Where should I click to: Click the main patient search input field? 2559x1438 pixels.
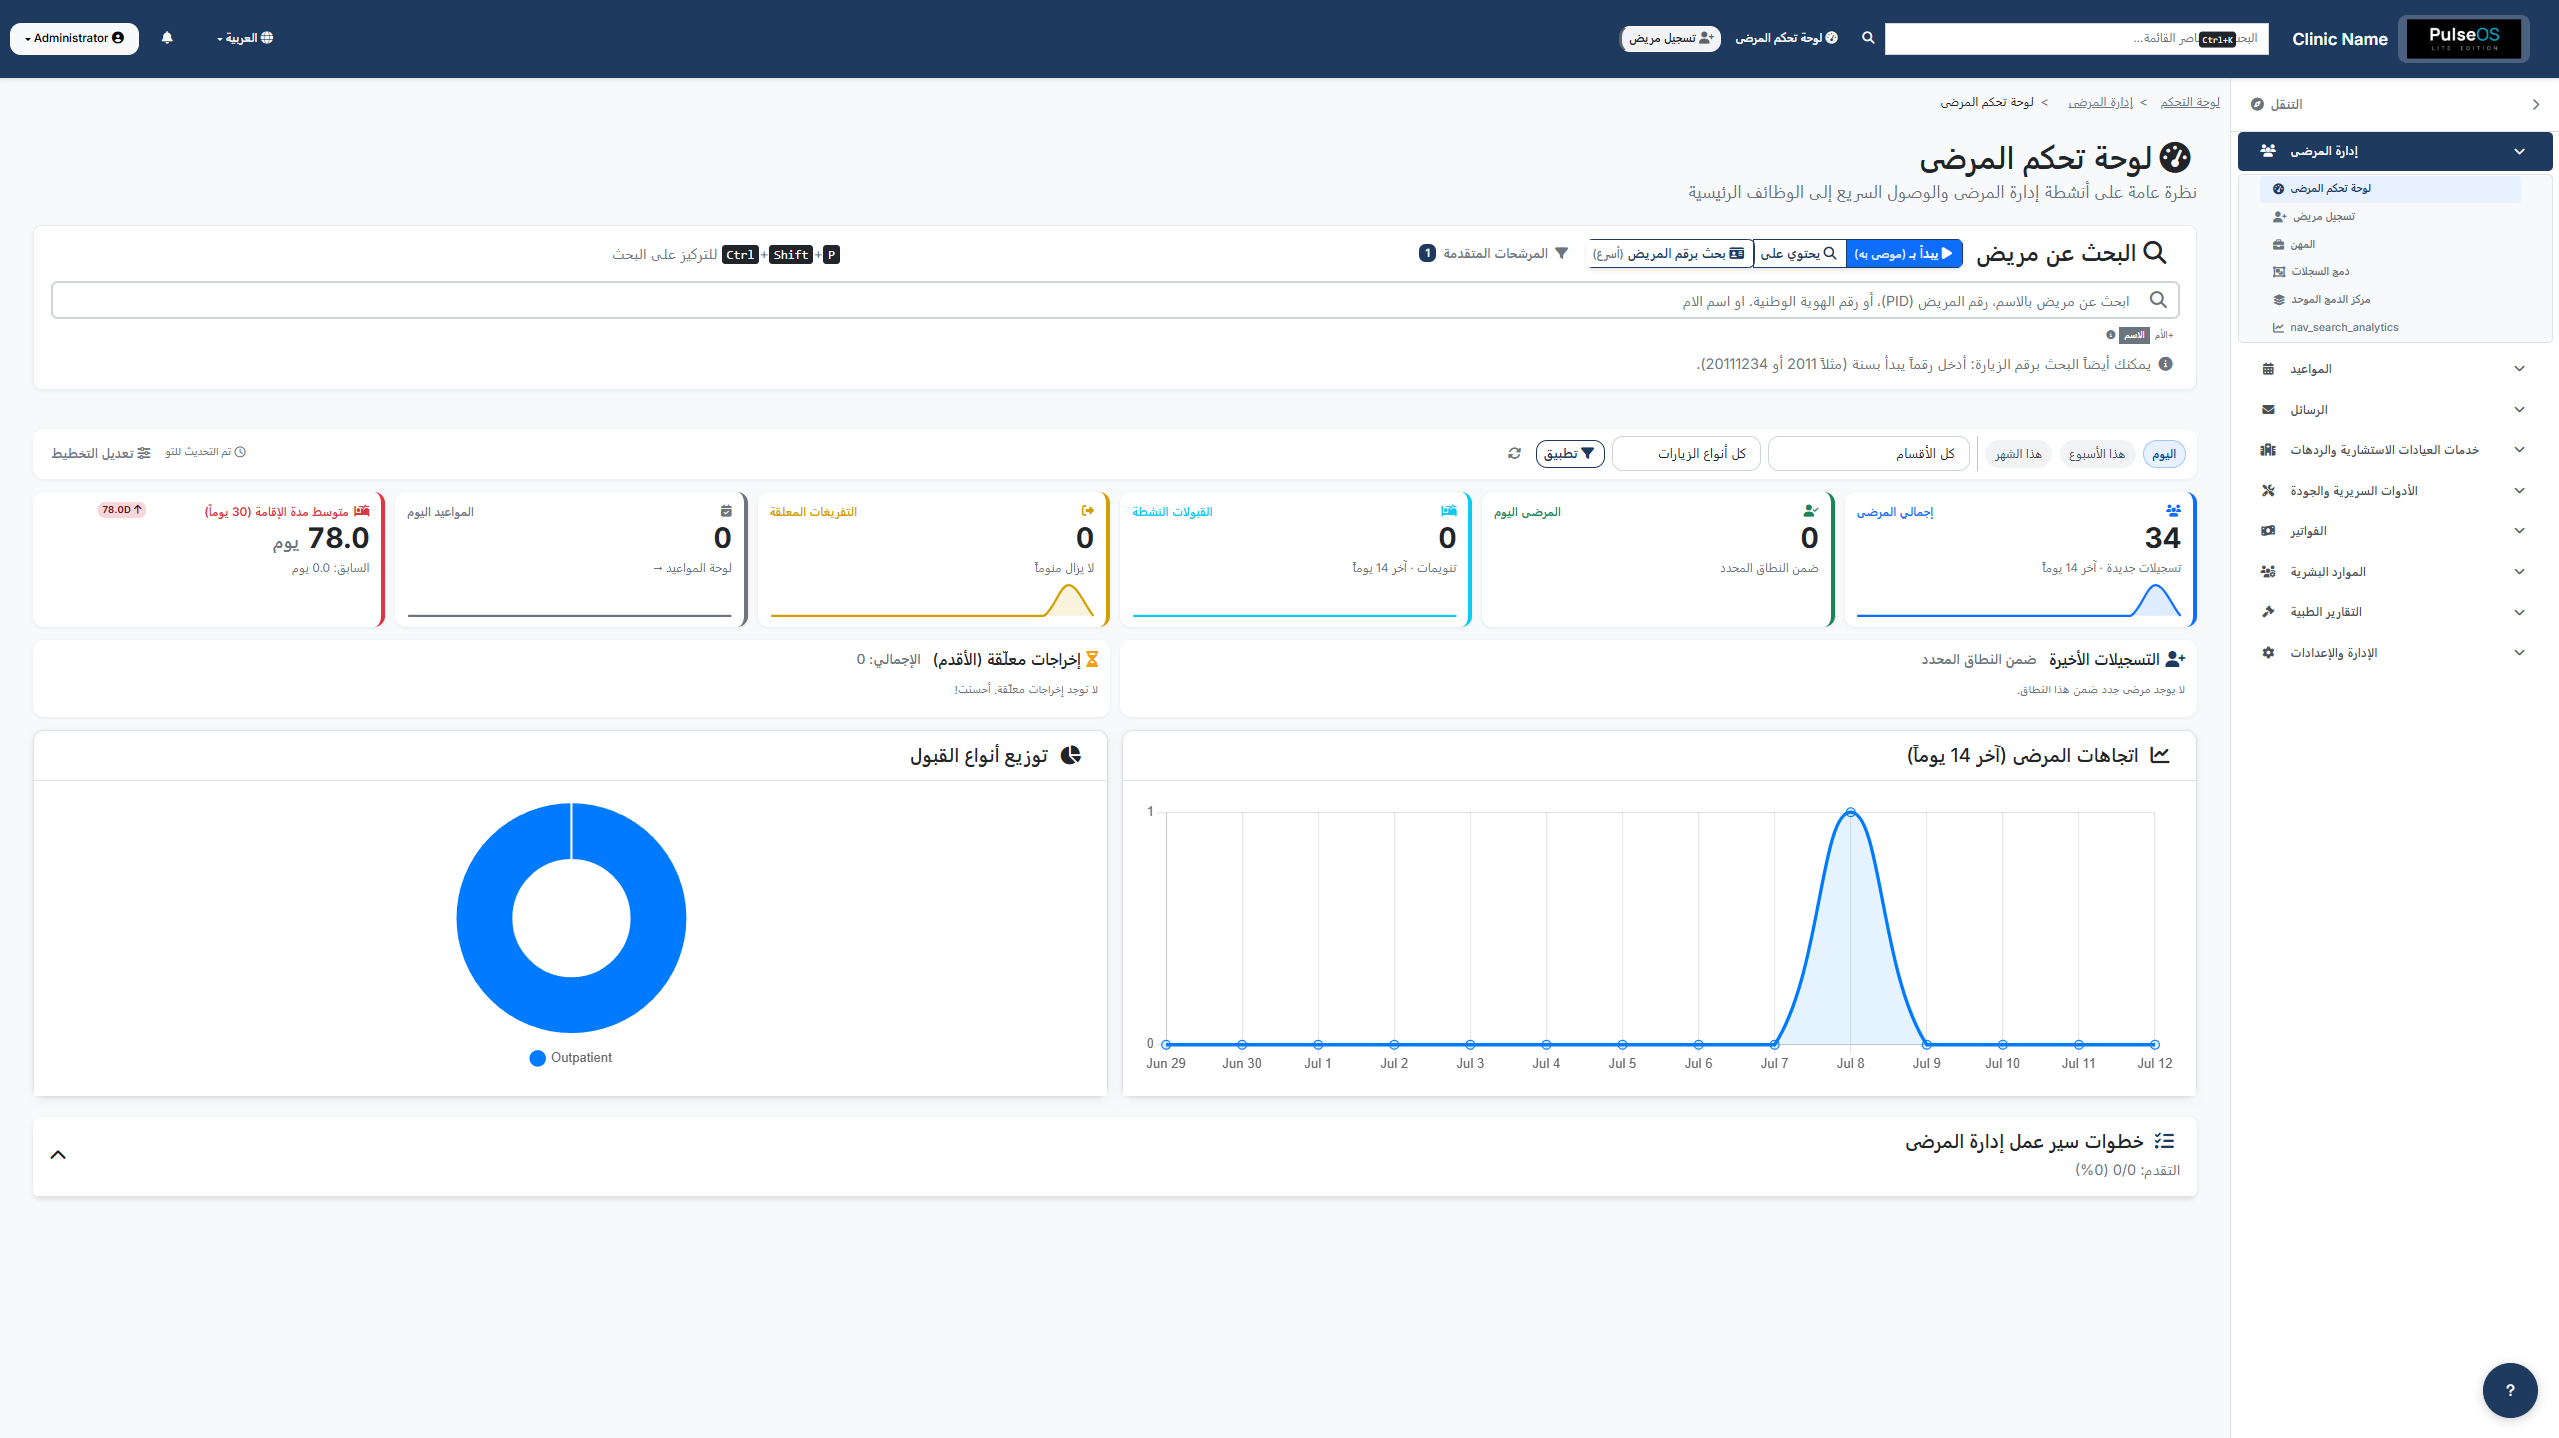tap(1115, 300)
